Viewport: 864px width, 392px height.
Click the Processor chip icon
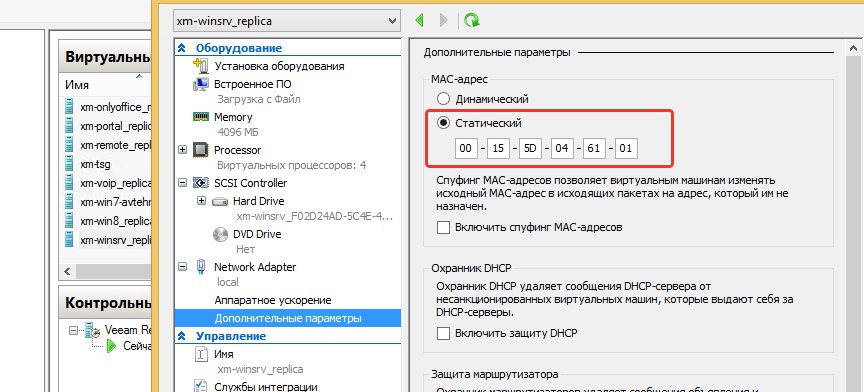tap(201, 150)
